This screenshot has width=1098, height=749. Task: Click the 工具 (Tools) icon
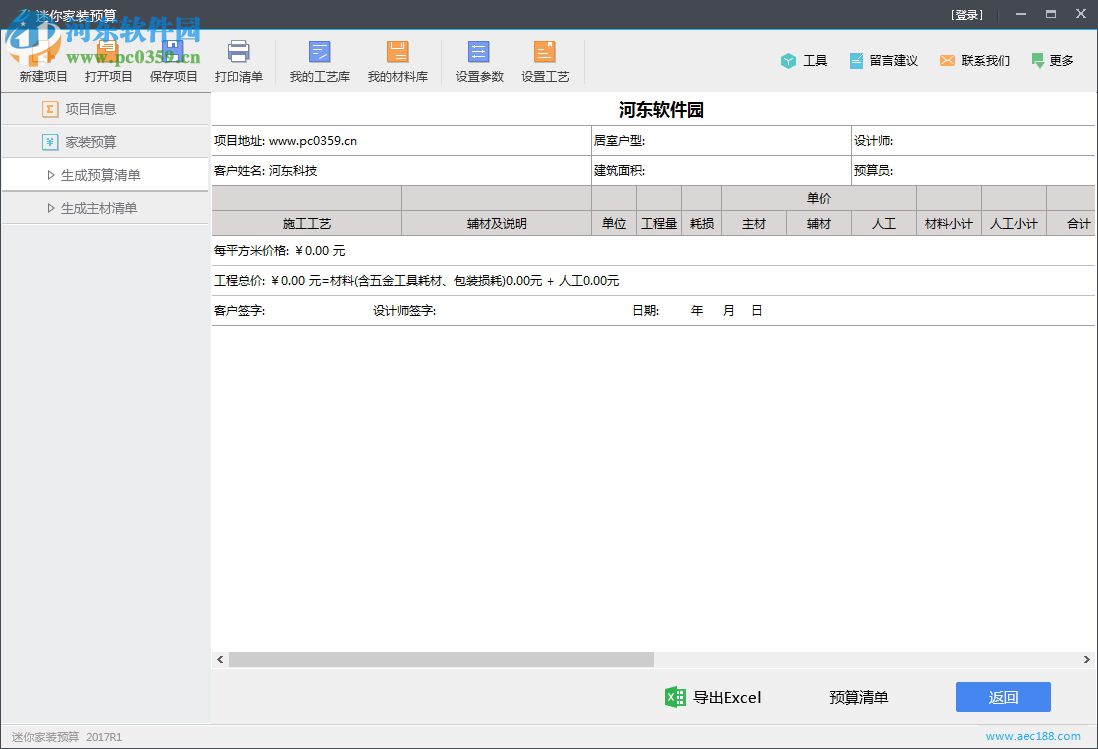click(x=803, y=60)
